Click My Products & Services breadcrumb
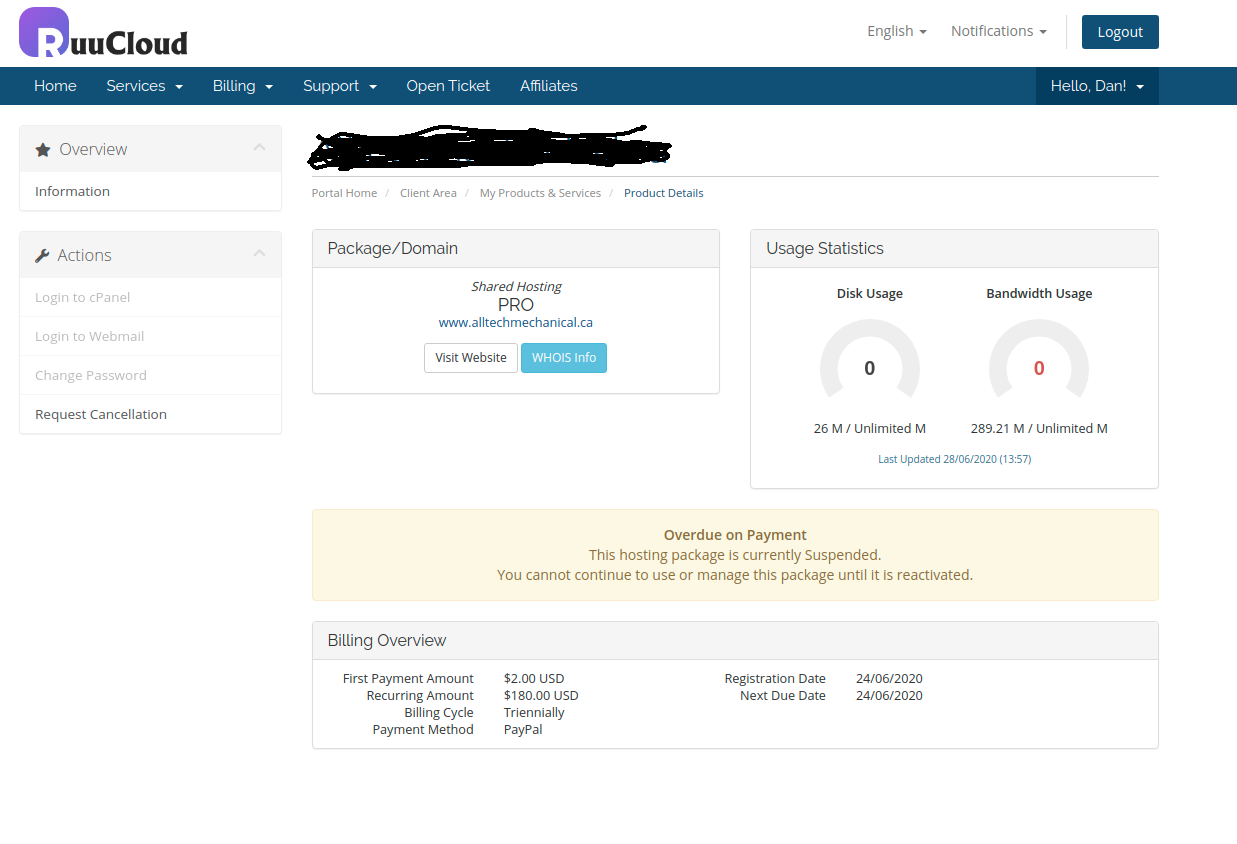Viewport: 1237px width, 844px height. 540,193
